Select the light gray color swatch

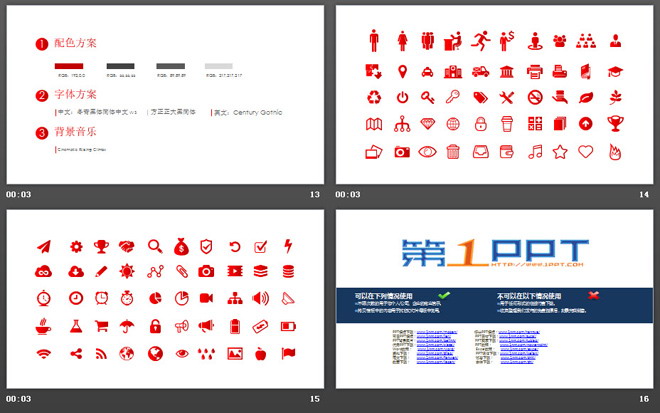point(219,66)
